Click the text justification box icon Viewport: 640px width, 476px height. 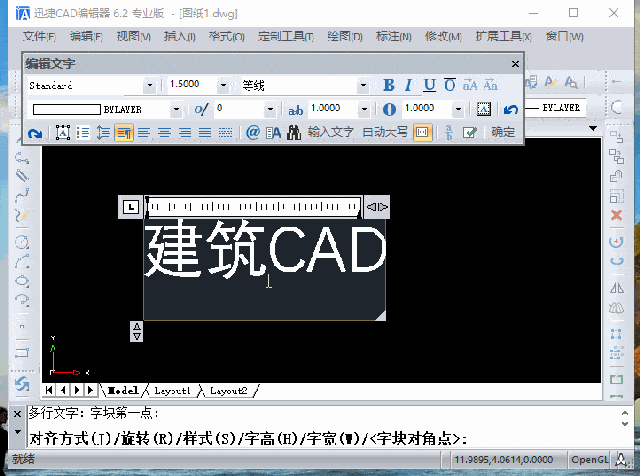pyautogui.click(x=62, y=132)
